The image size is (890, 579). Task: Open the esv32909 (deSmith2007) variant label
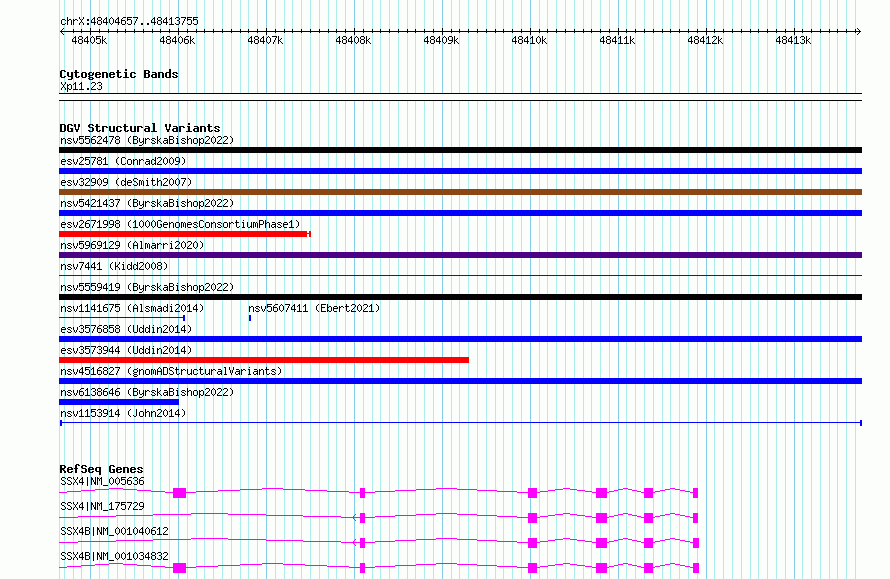click(x=126, y=182)
